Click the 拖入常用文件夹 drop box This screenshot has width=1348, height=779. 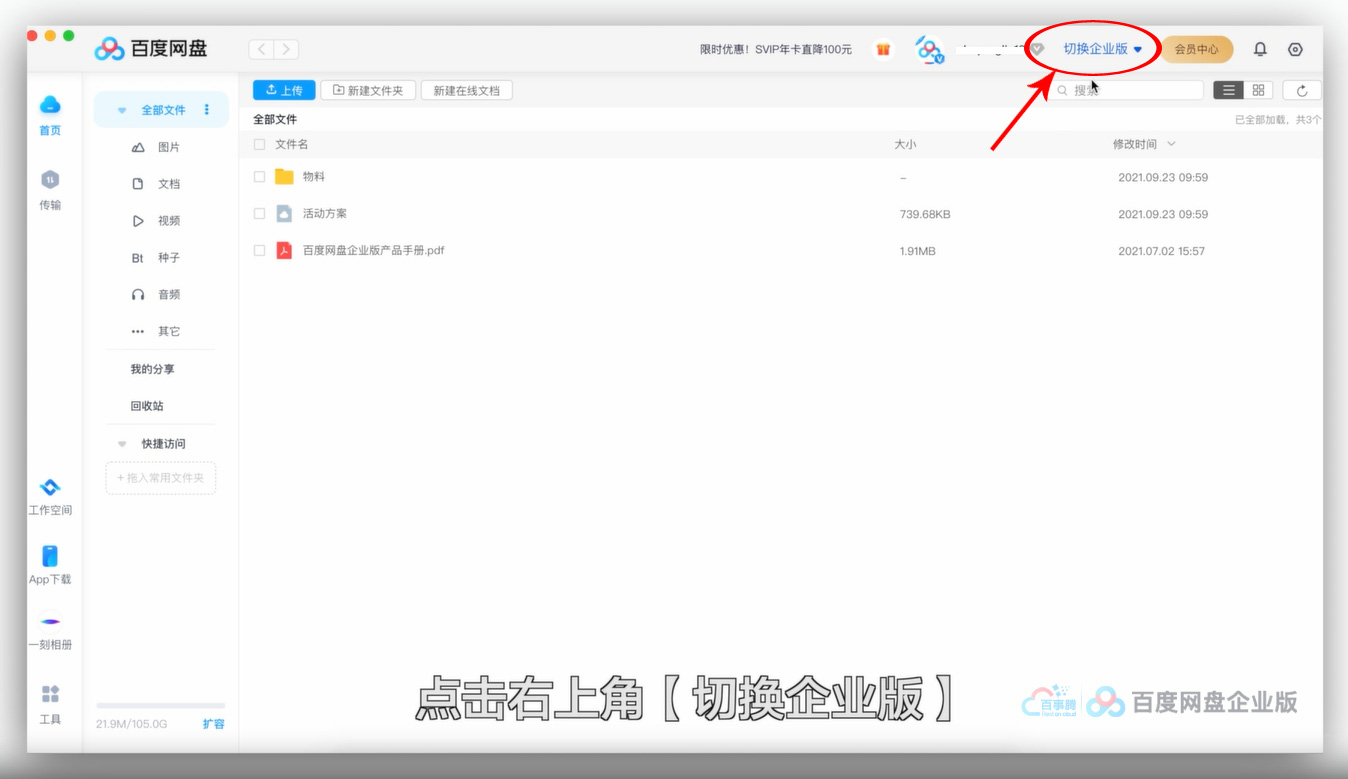coord(161,478)
